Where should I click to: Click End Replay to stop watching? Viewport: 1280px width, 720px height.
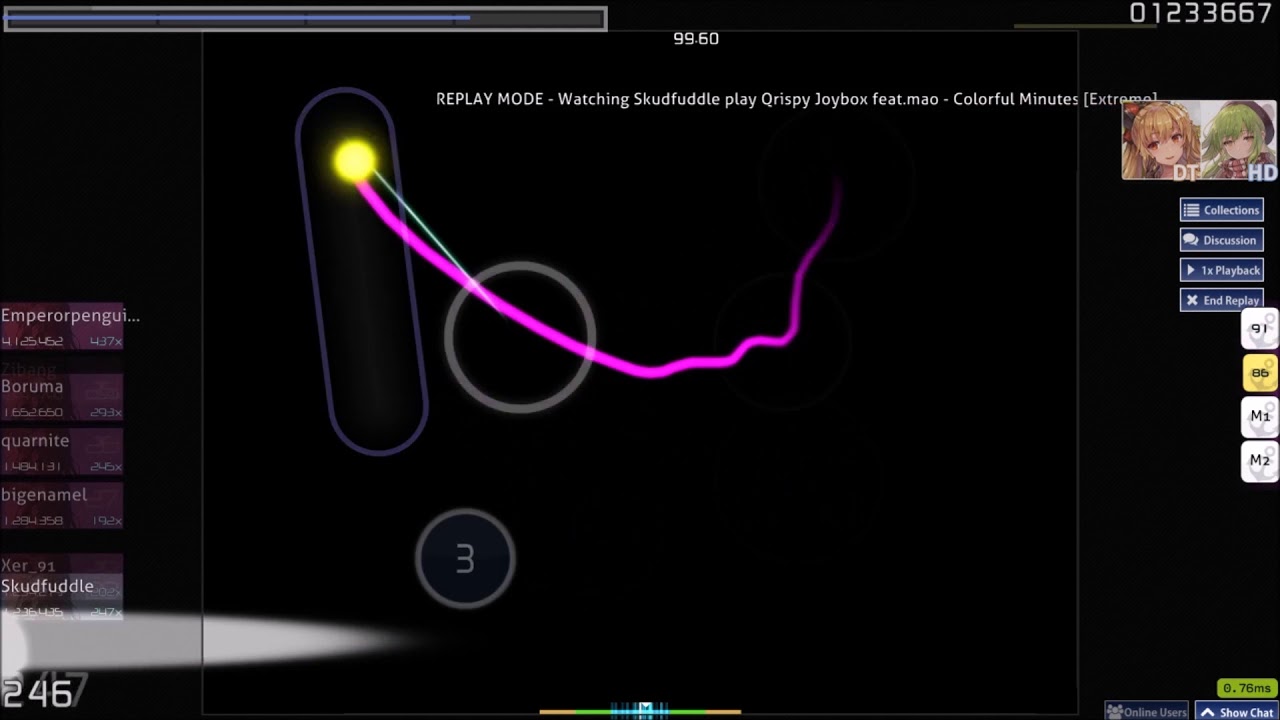[x=1221, y=300]
